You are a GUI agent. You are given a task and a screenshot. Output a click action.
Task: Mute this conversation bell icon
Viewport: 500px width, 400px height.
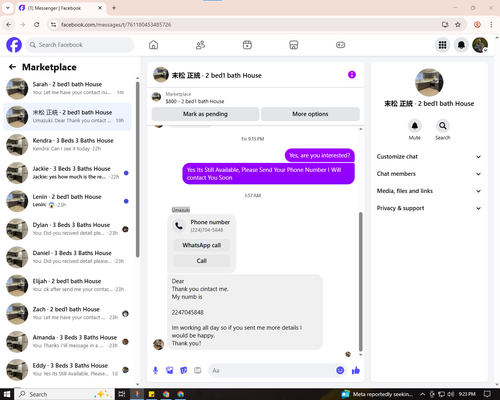(x=415, y=126)
